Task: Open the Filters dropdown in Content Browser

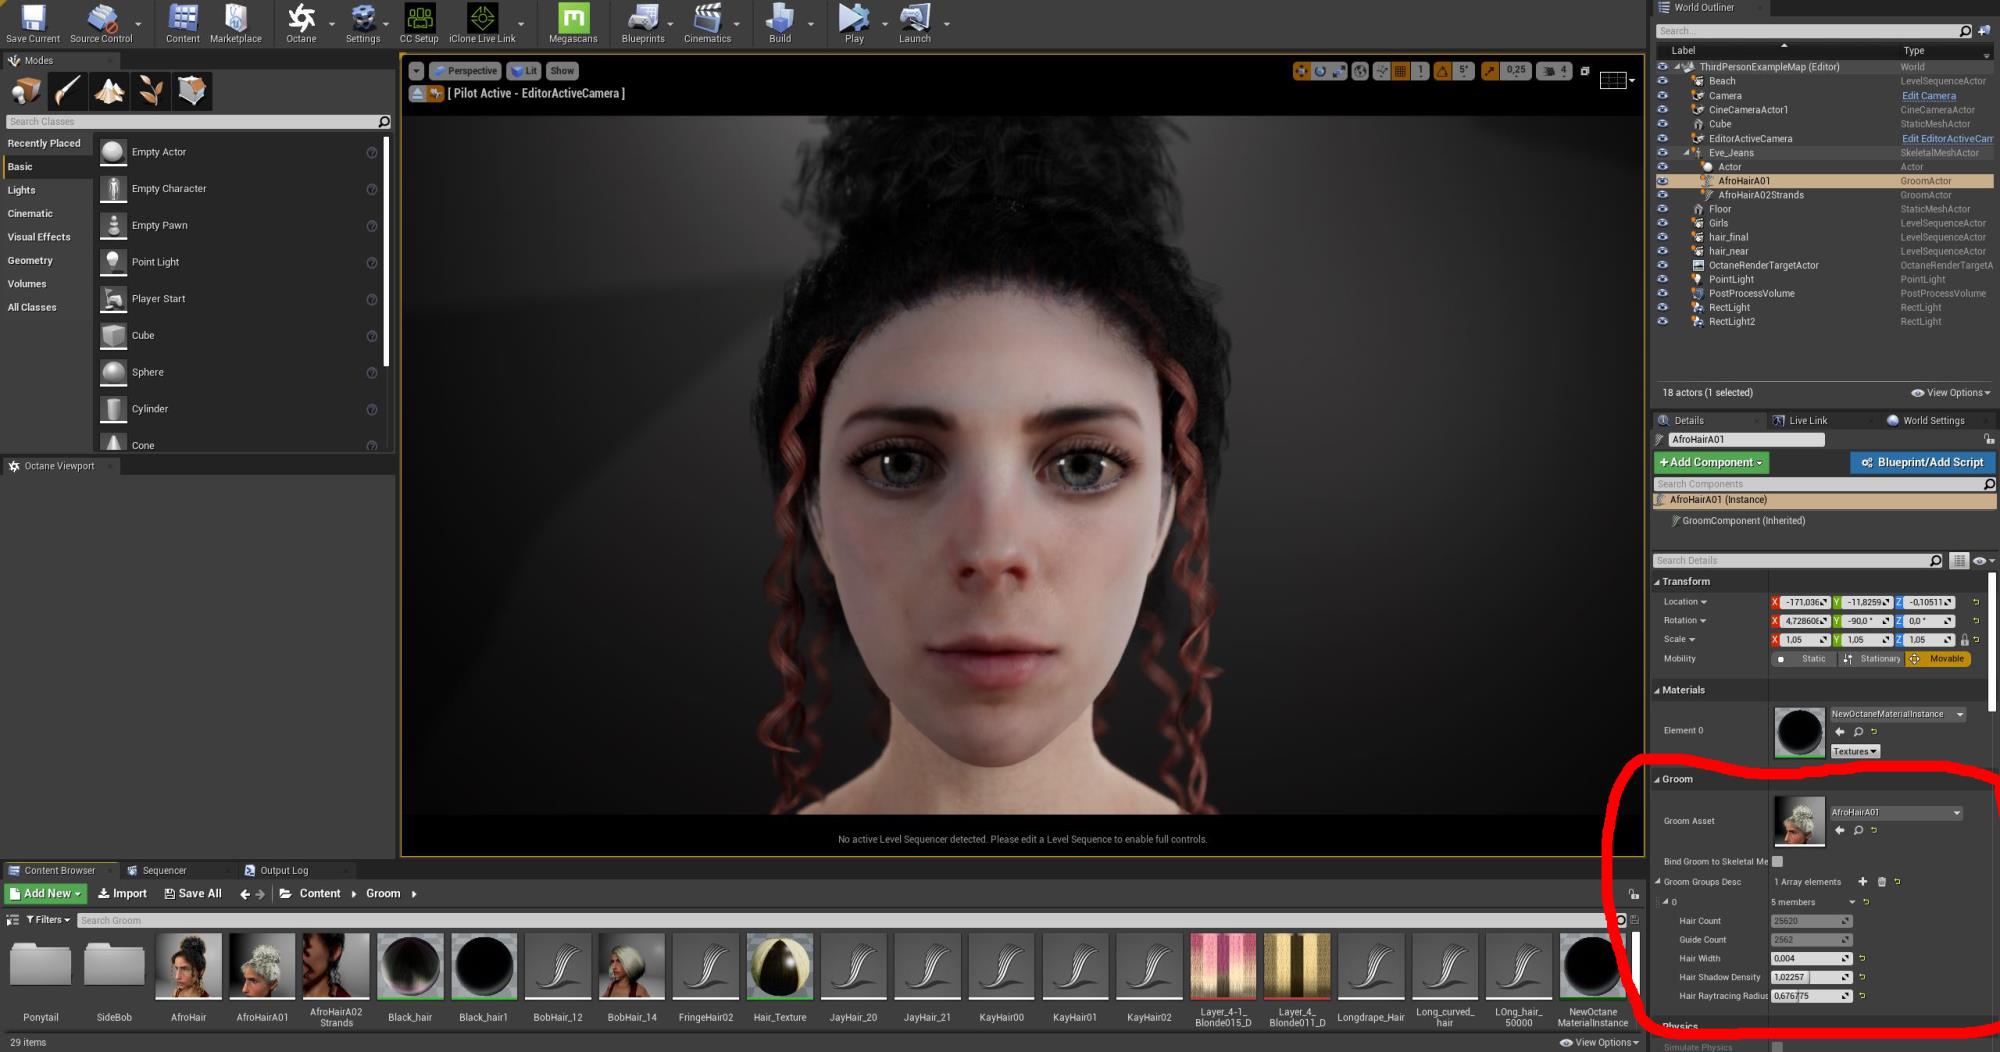Action: [x=47, y=920]
